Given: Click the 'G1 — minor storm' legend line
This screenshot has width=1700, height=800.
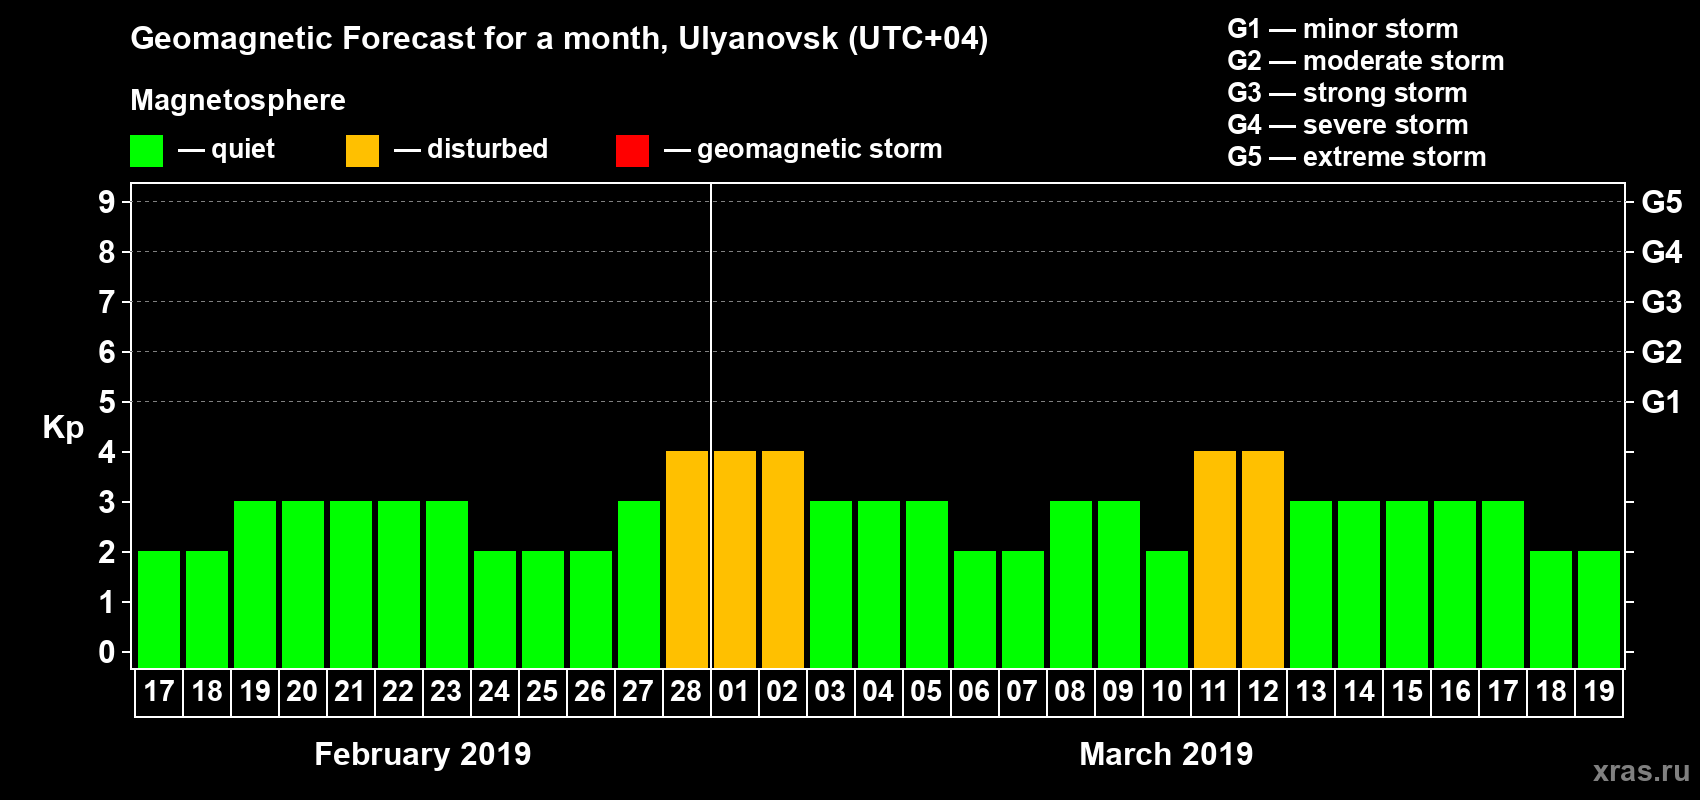Looking at the screenshot, I should (x=1343, y=29).
